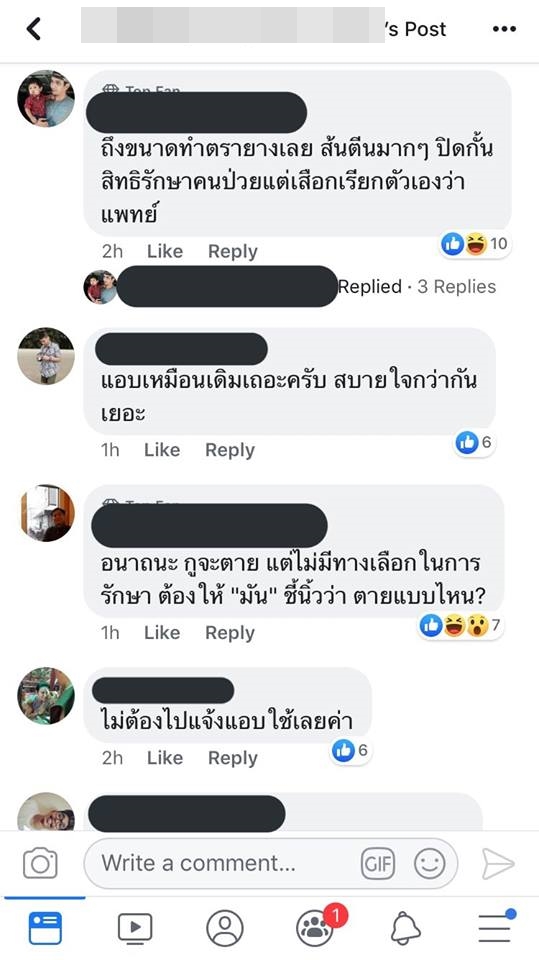Screen dimensions: 539x960
Task: Open the three-dot post options menu
Action: click(504, 29)
